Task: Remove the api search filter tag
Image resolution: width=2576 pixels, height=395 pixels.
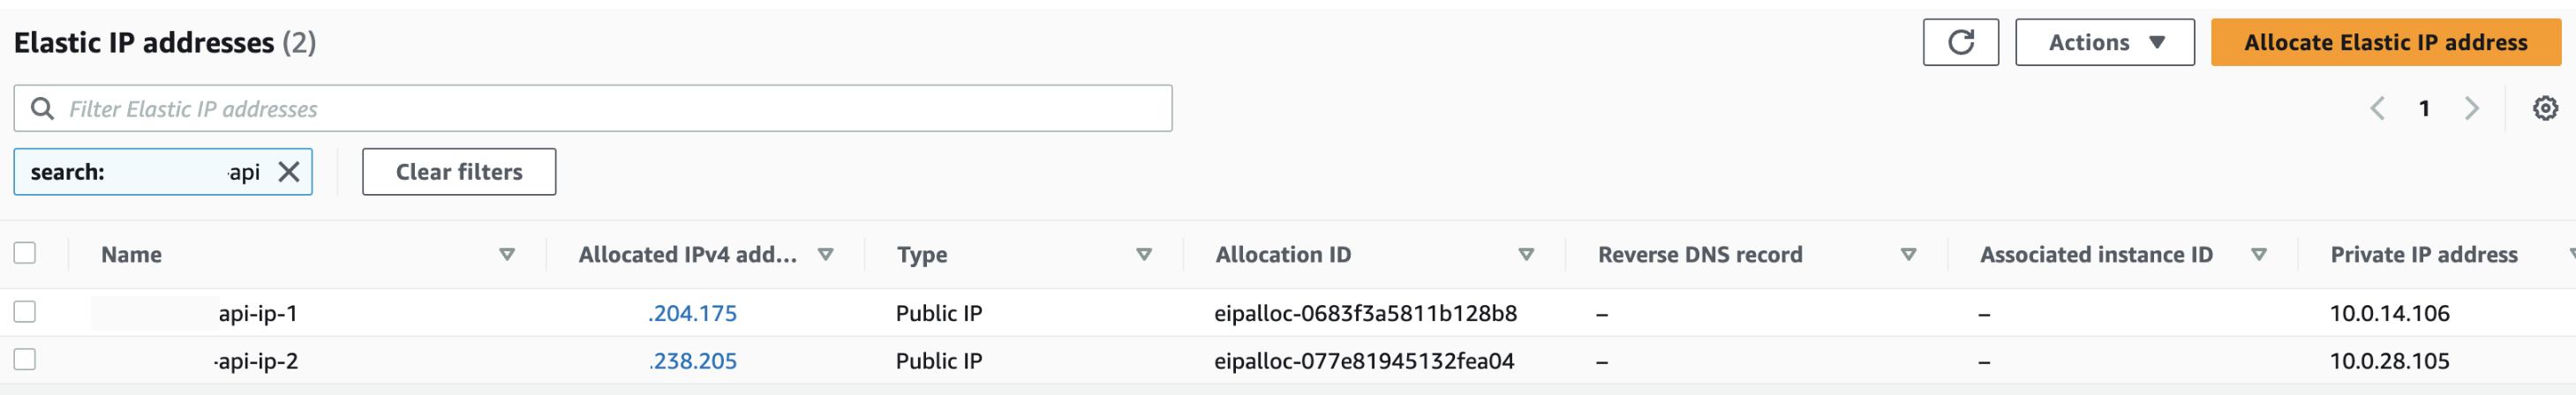Action: (x=289, y=172)
